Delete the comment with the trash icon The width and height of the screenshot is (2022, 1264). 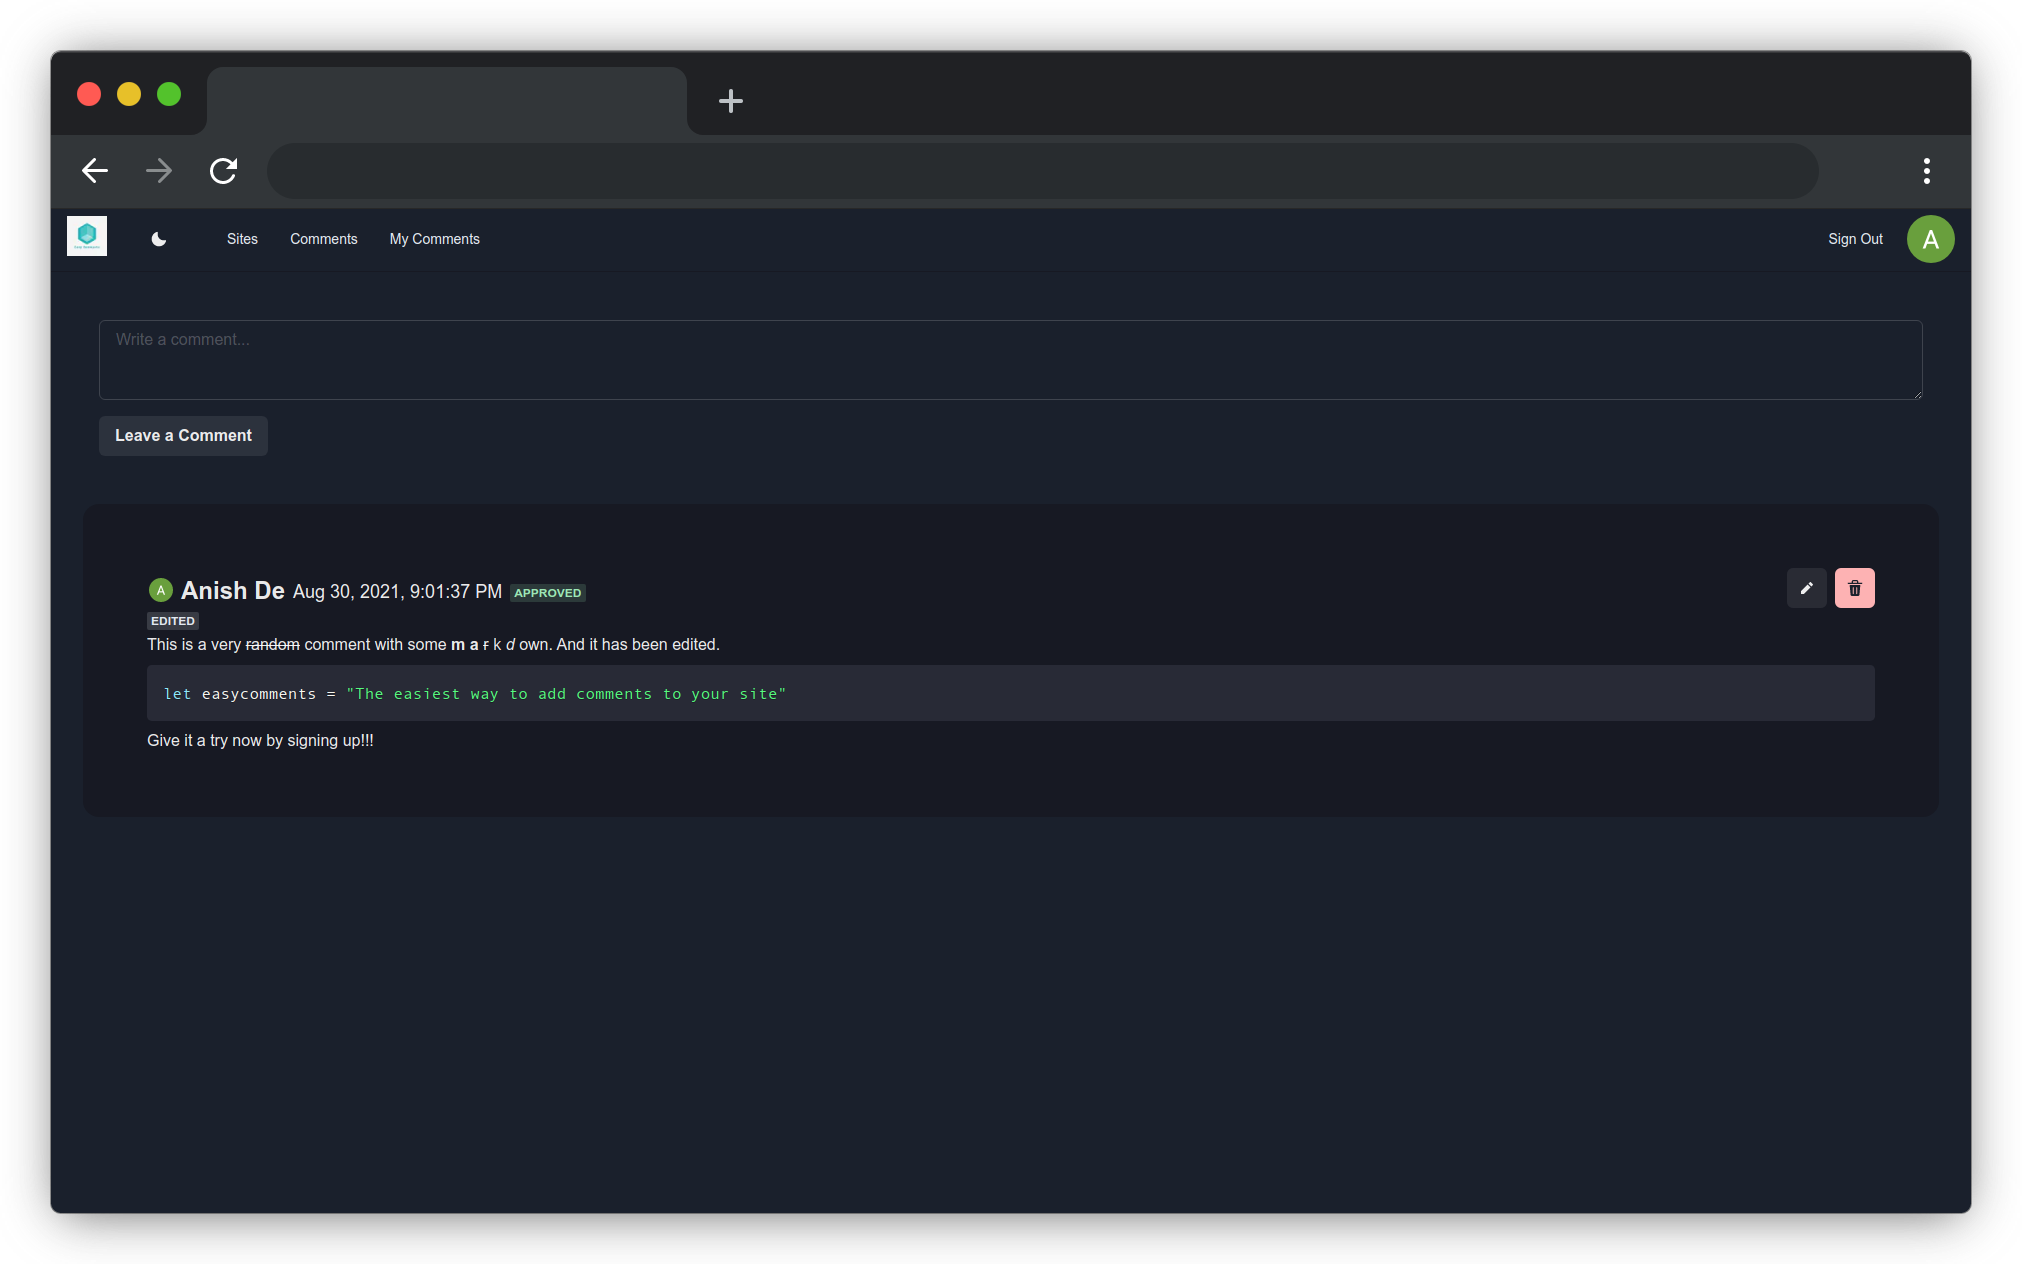pyautogui.click(x=1854, y=588)
